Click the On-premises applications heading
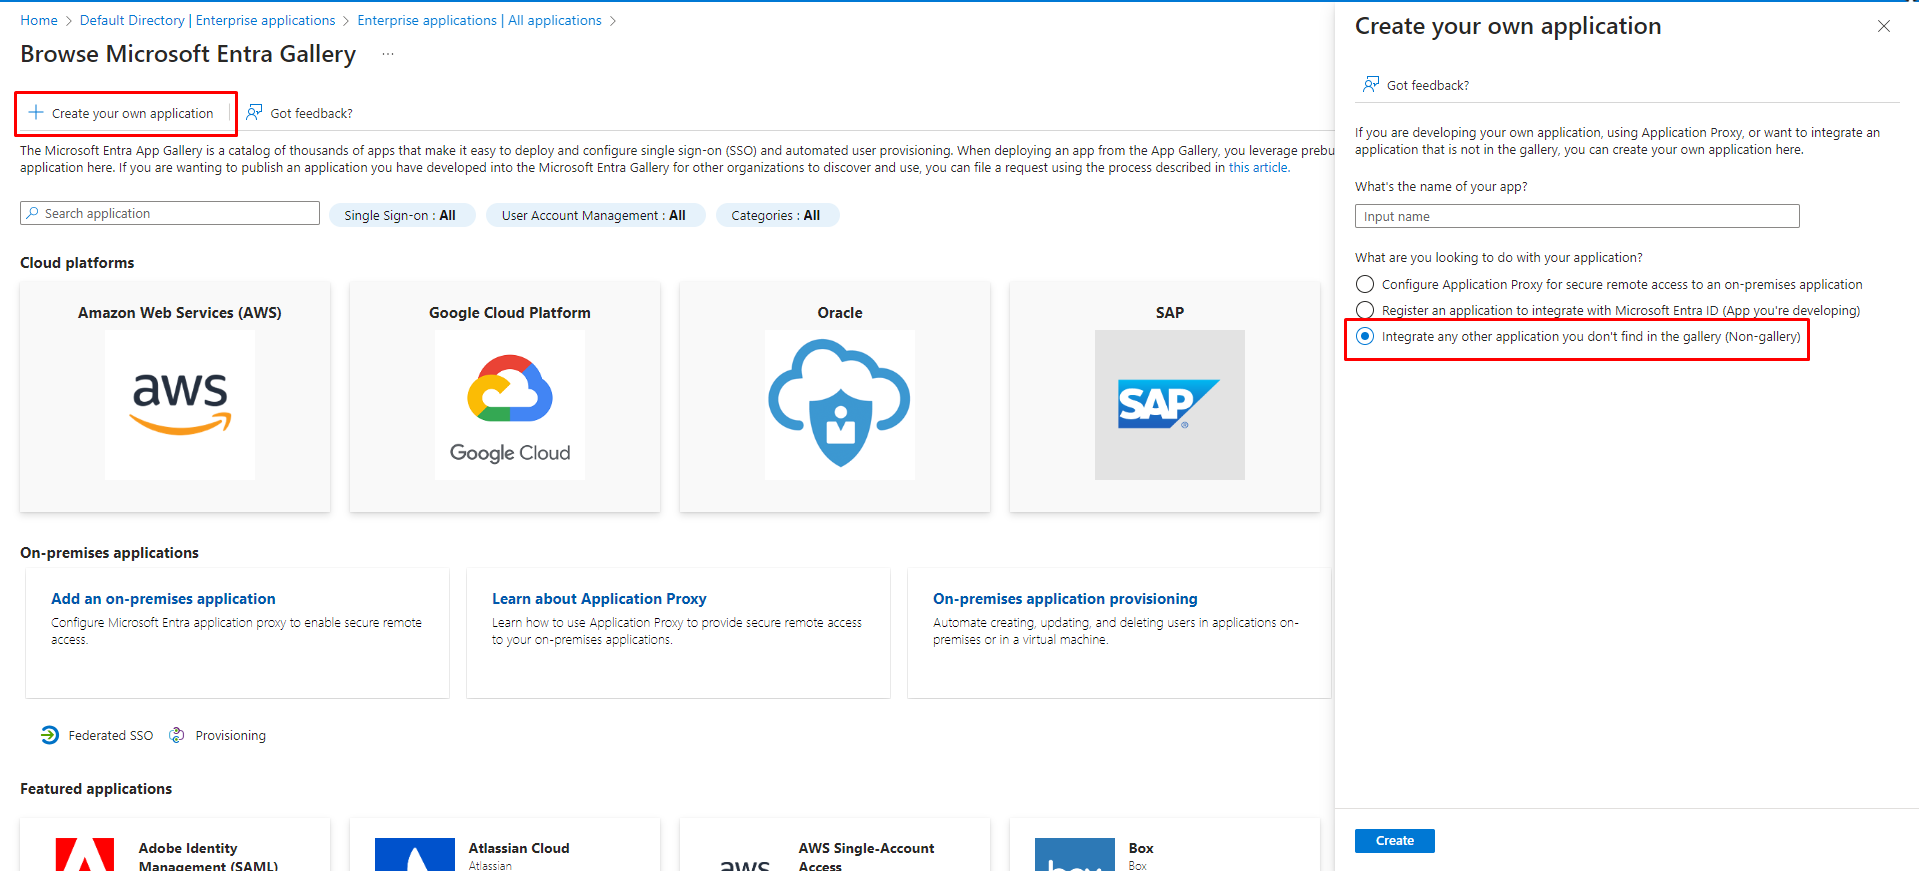The height and width of the screenshot is (871, 1919). (109, 552)
